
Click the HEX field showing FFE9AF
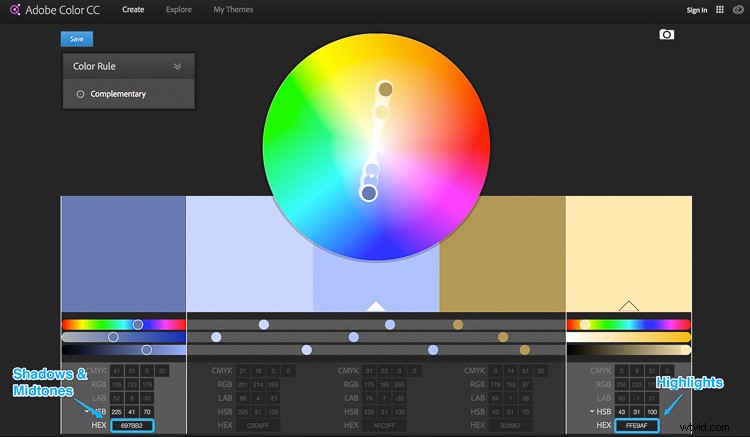(x=636, y=425)
